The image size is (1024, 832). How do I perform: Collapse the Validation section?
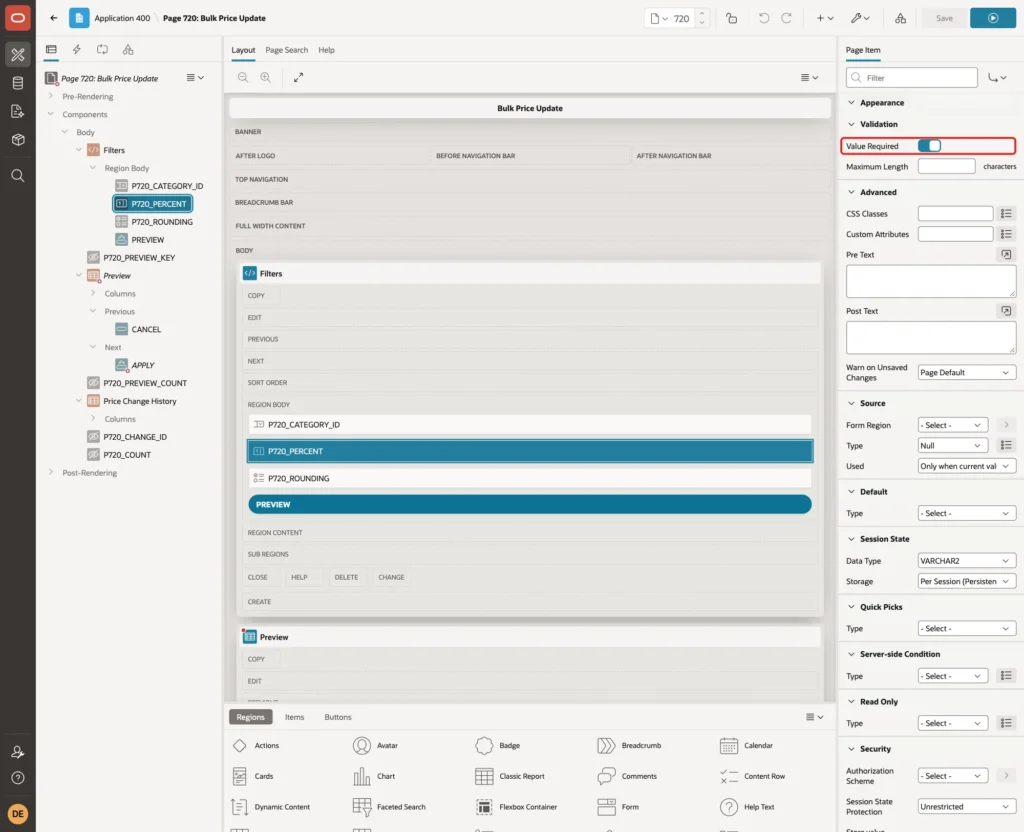[851, 124]
